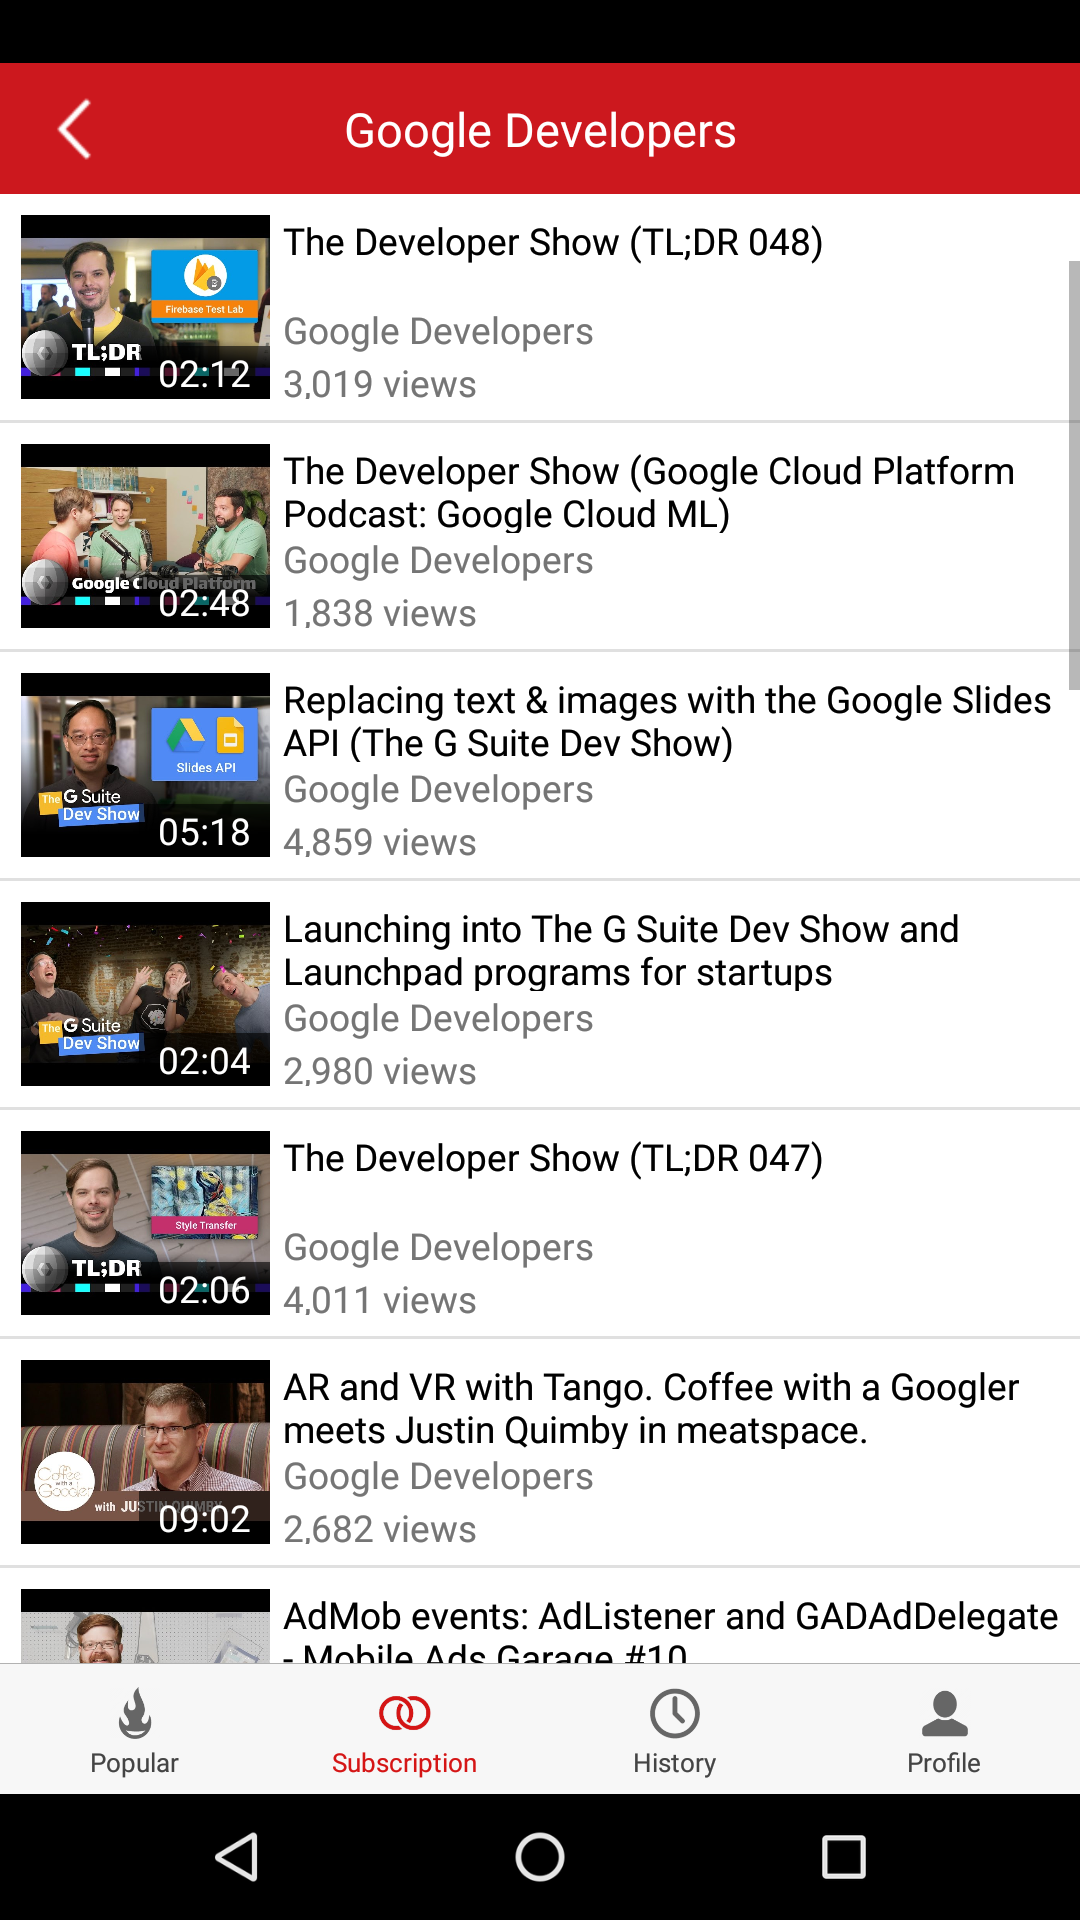The width and height of the screenshot is (1080, 1920).
Task: Tap channel name under AR and VR Tango video
Action: click(438, 1477)
